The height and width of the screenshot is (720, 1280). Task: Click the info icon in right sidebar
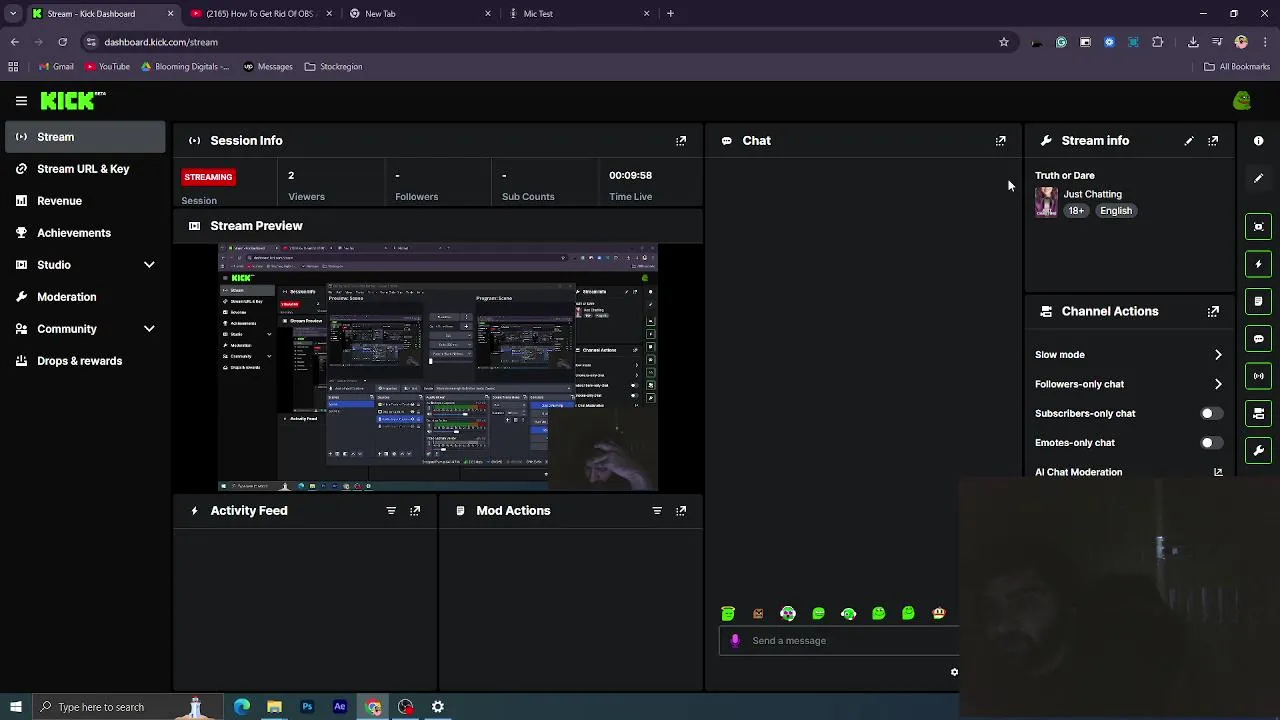[1259, 141]
